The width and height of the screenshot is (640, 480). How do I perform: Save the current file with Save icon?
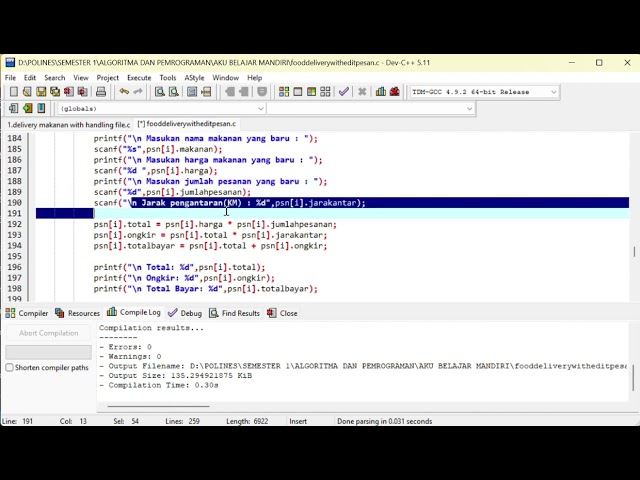[41, 92]
